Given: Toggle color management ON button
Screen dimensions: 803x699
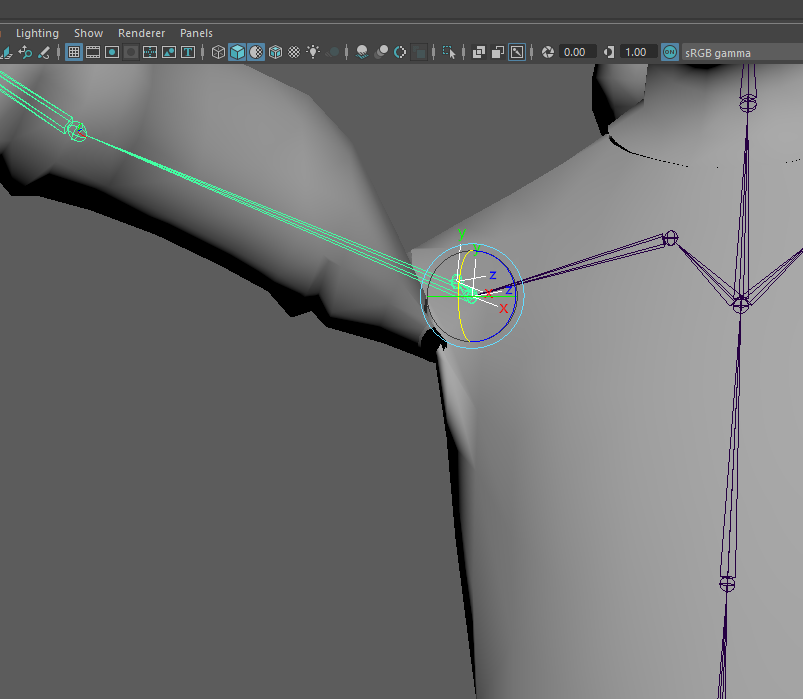Looking at the screenshot, I should pyautogui.click(x=669, y=52).
